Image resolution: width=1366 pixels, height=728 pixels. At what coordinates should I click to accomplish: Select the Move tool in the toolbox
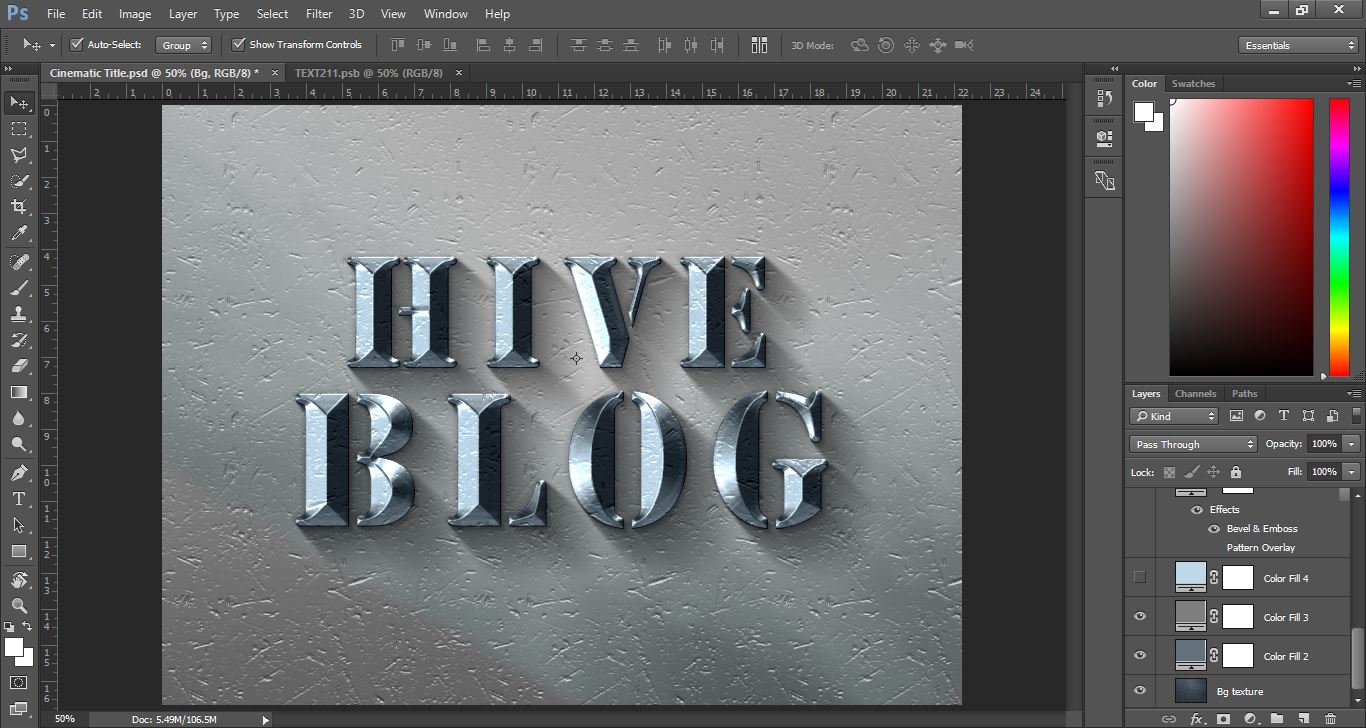[x=19, y=103]
